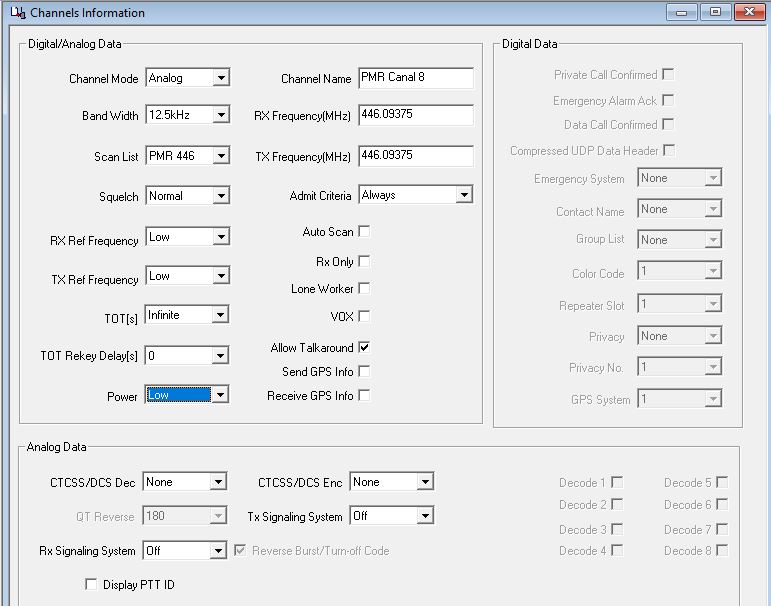This screenshot has width=771, height=606.
Task: Click the Contact Name dropdown
Action: coord(680,209)
